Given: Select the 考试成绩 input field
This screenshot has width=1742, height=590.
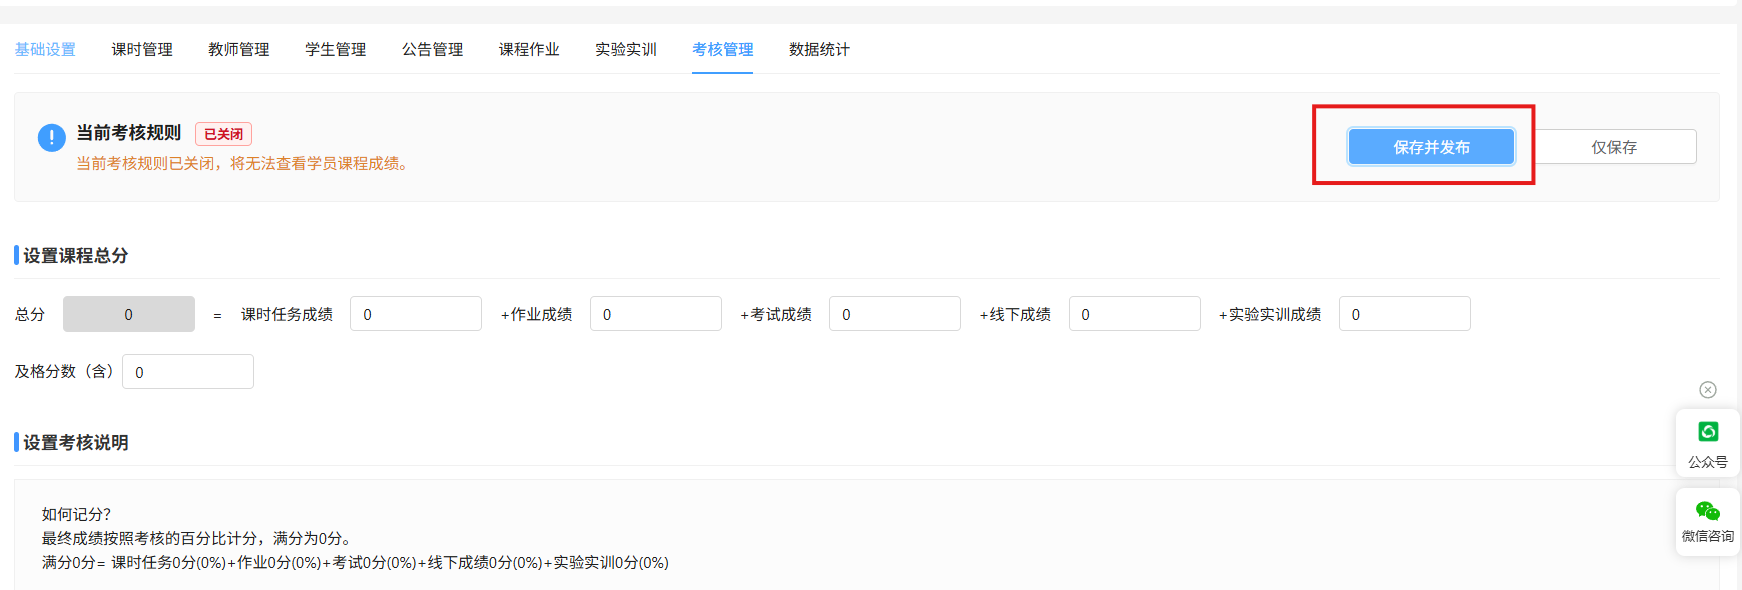Looking at the screenshot, I should [895, 314].
